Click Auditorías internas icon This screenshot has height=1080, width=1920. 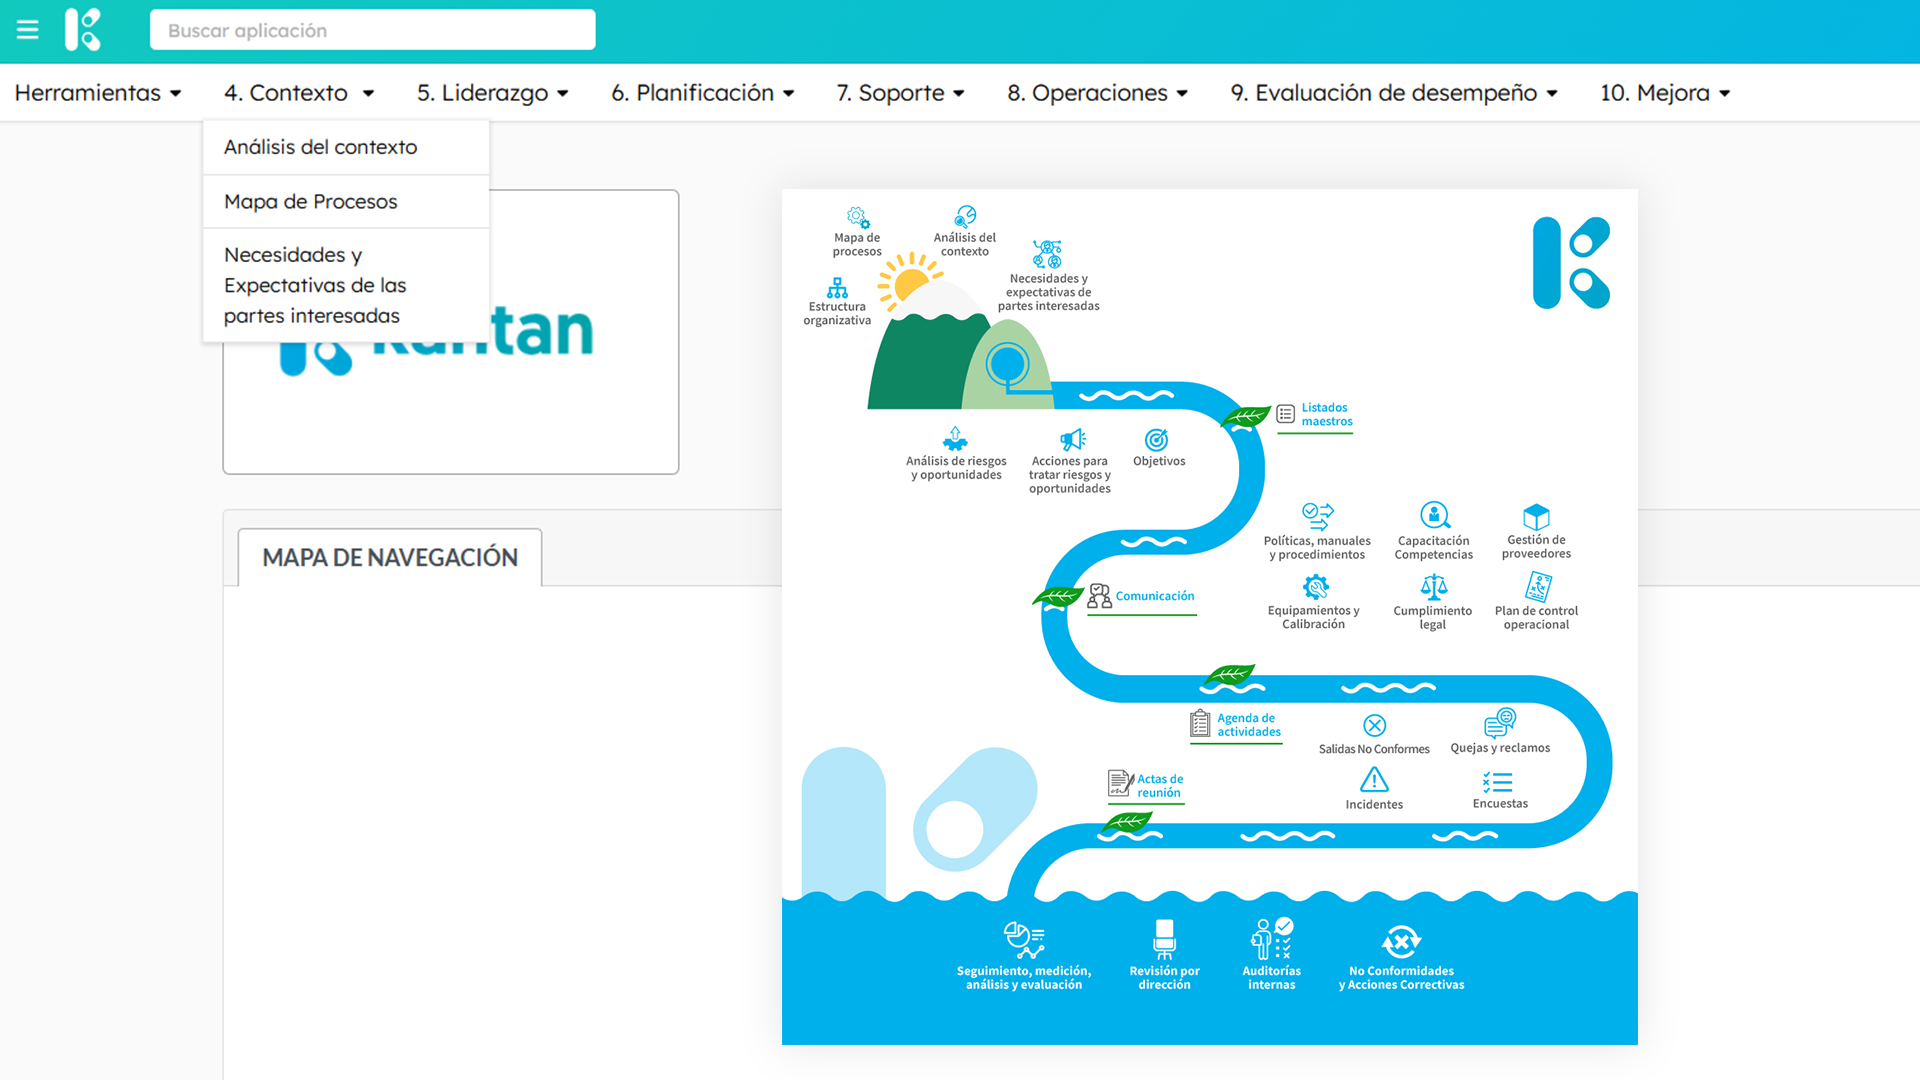[1272, 939]
